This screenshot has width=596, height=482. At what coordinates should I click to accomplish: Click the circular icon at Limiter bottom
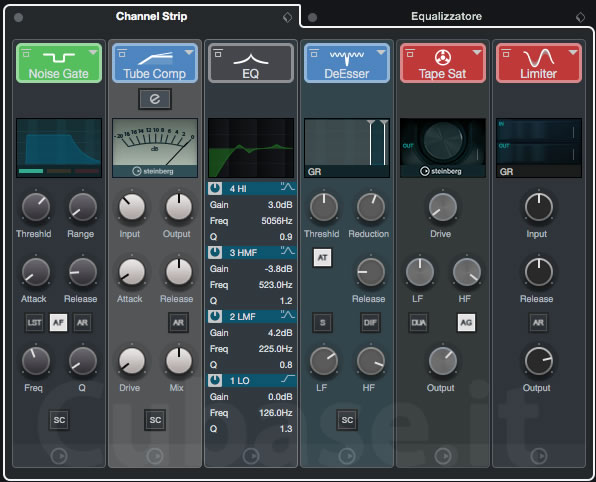539,456
